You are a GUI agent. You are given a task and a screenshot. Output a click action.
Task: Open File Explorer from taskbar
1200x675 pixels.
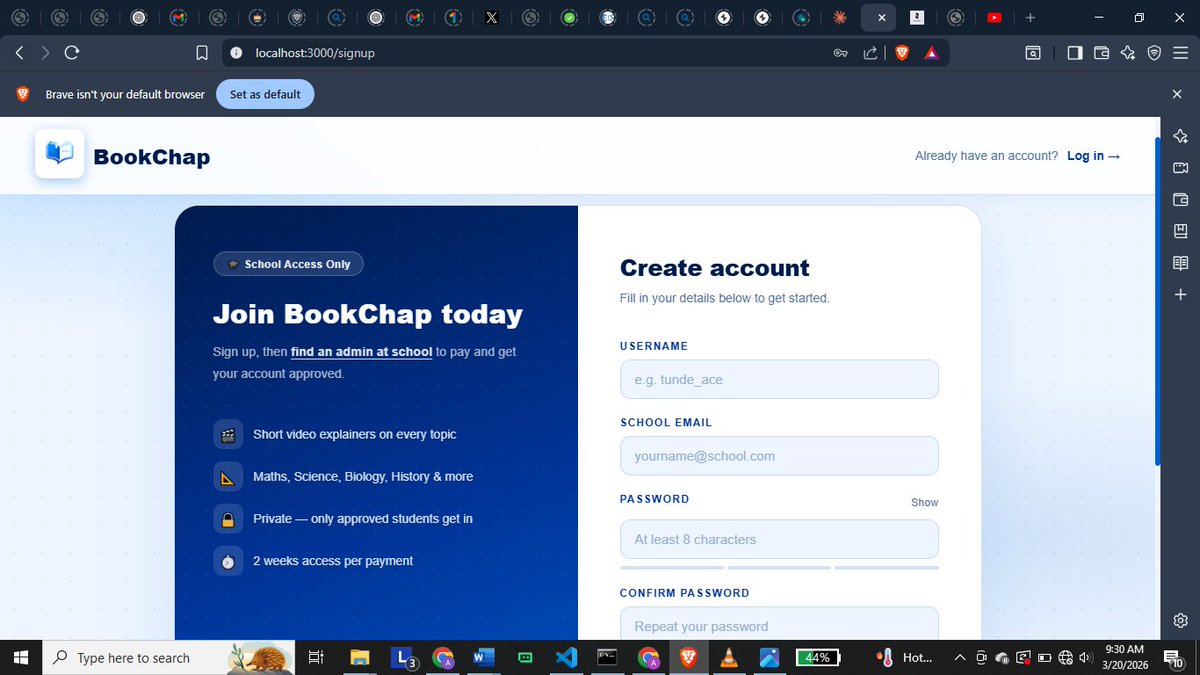(x=360, y=657)
